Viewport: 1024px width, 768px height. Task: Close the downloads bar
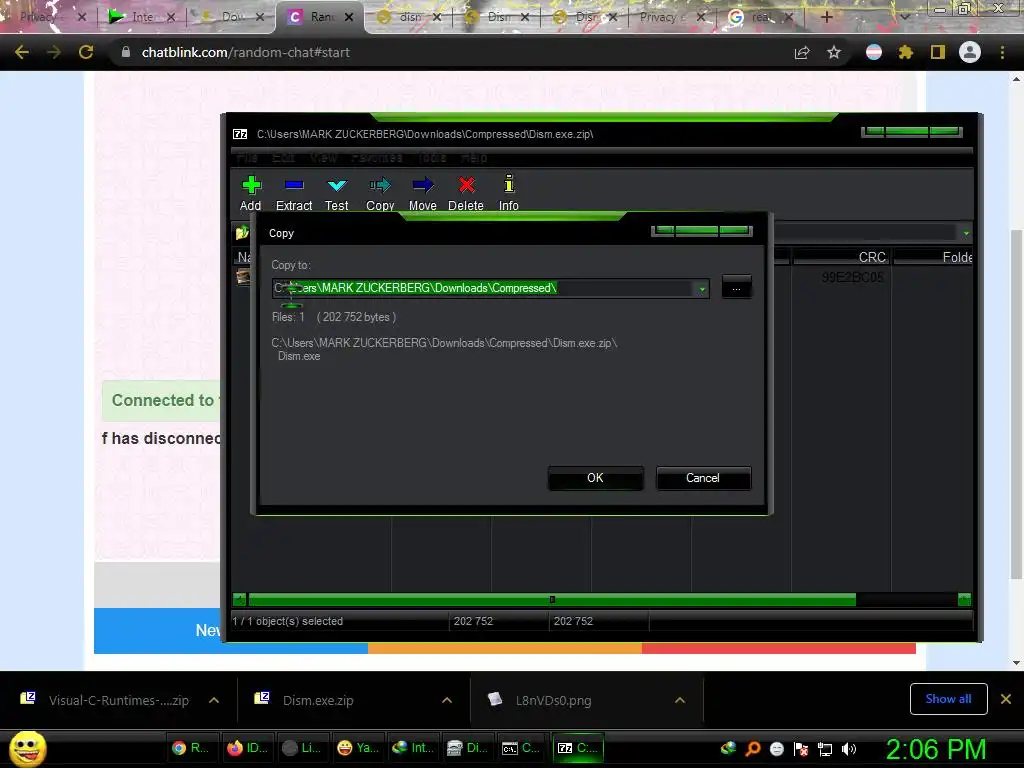click(1006, 699)
